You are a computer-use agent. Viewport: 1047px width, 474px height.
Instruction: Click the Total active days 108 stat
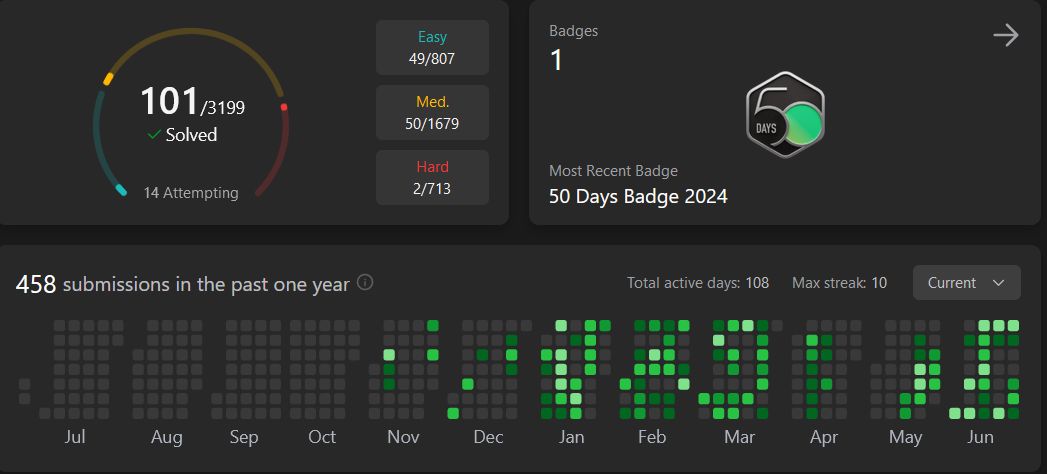pos(698,283)
